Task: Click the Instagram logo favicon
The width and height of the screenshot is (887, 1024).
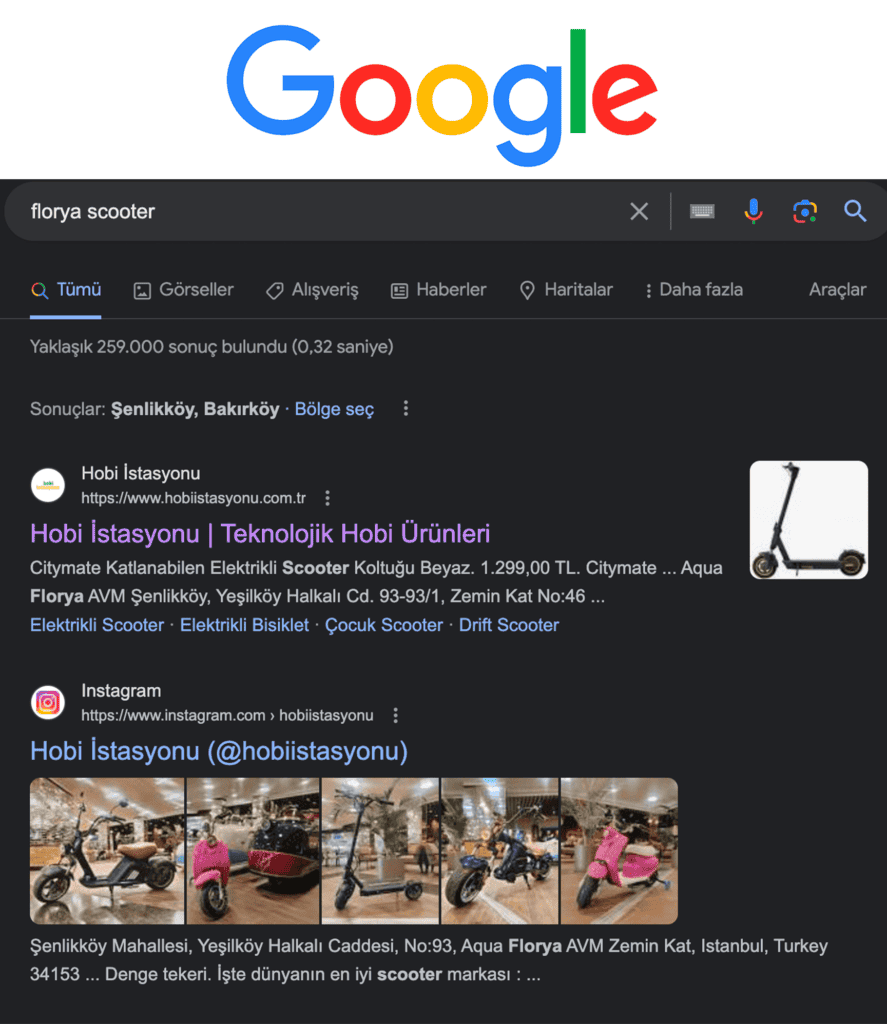Action: pyautogui.click(x=48, y=703)
